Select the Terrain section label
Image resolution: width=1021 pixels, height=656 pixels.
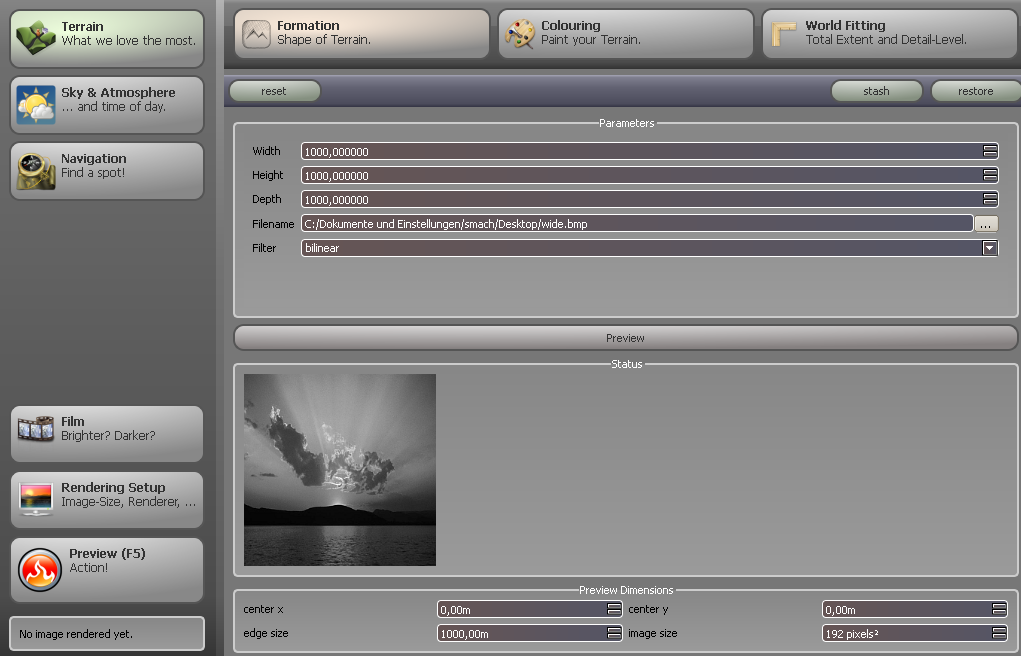point(82,27)
